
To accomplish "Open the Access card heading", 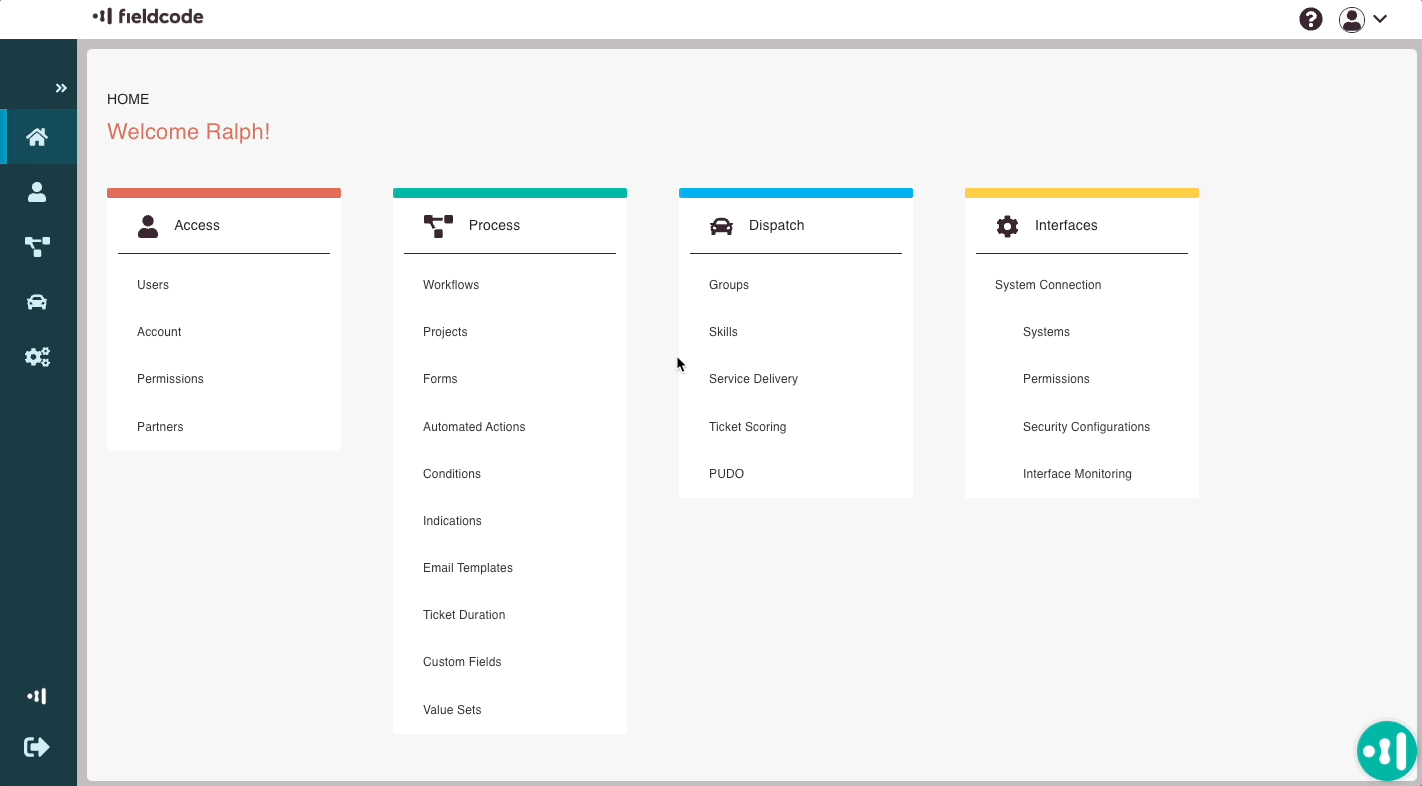I will tap(197, 226).
